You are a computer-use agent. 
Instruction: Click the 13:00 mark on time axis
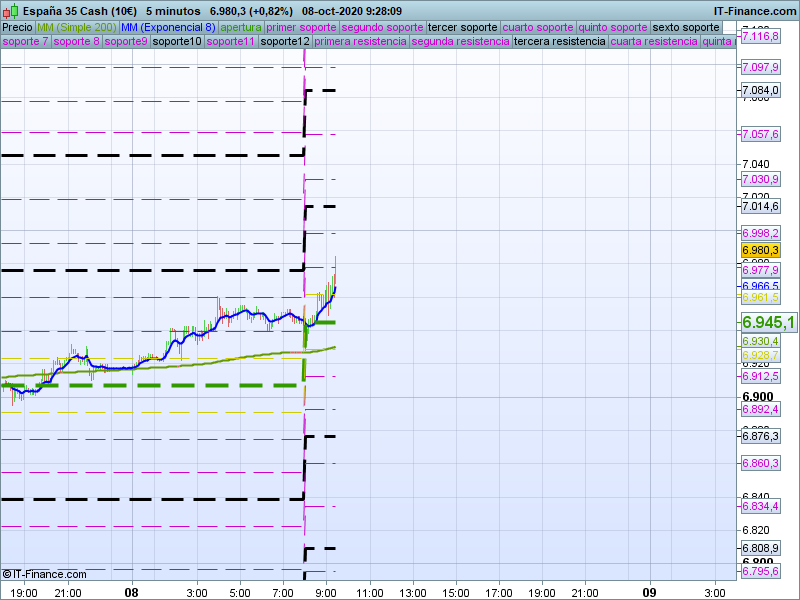coord(412,591)
